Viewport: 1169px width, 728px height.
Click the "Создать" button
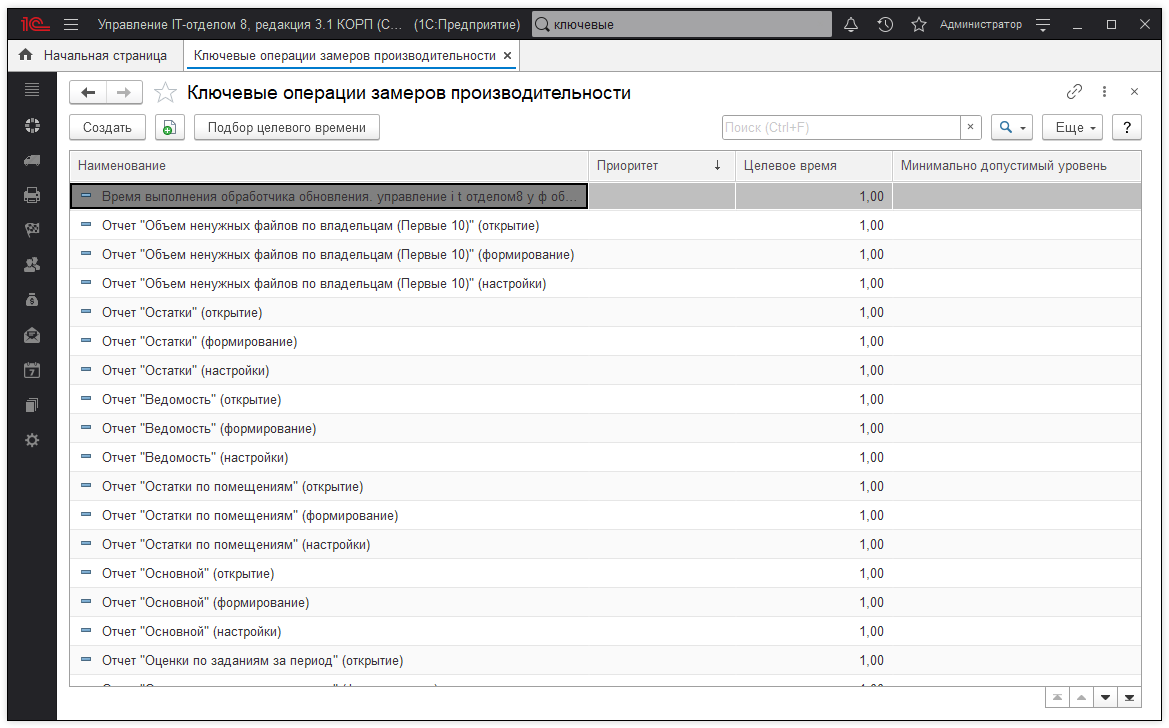click(x=107, y=128)
